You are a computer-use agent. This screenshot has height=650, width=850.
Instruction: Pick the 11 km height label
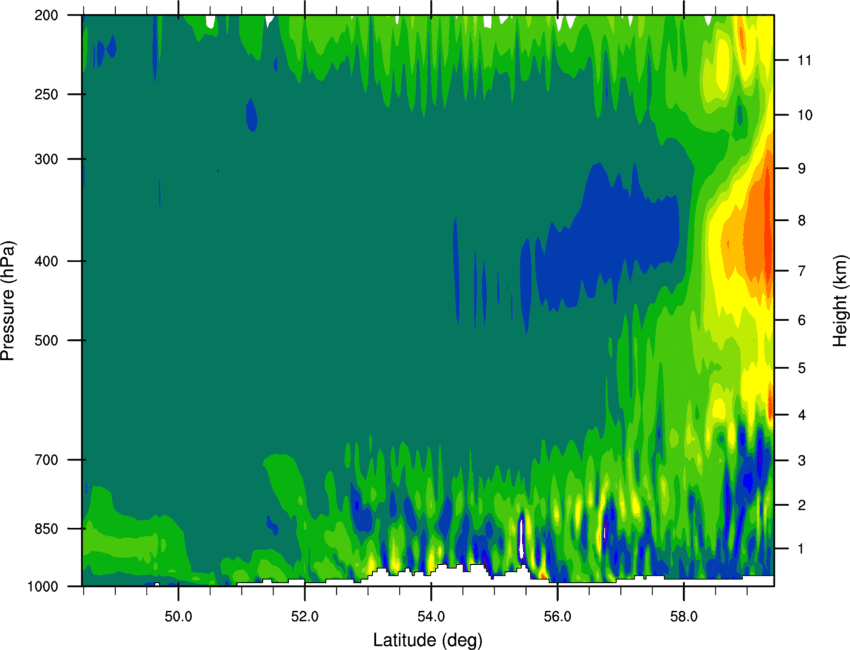804,60
